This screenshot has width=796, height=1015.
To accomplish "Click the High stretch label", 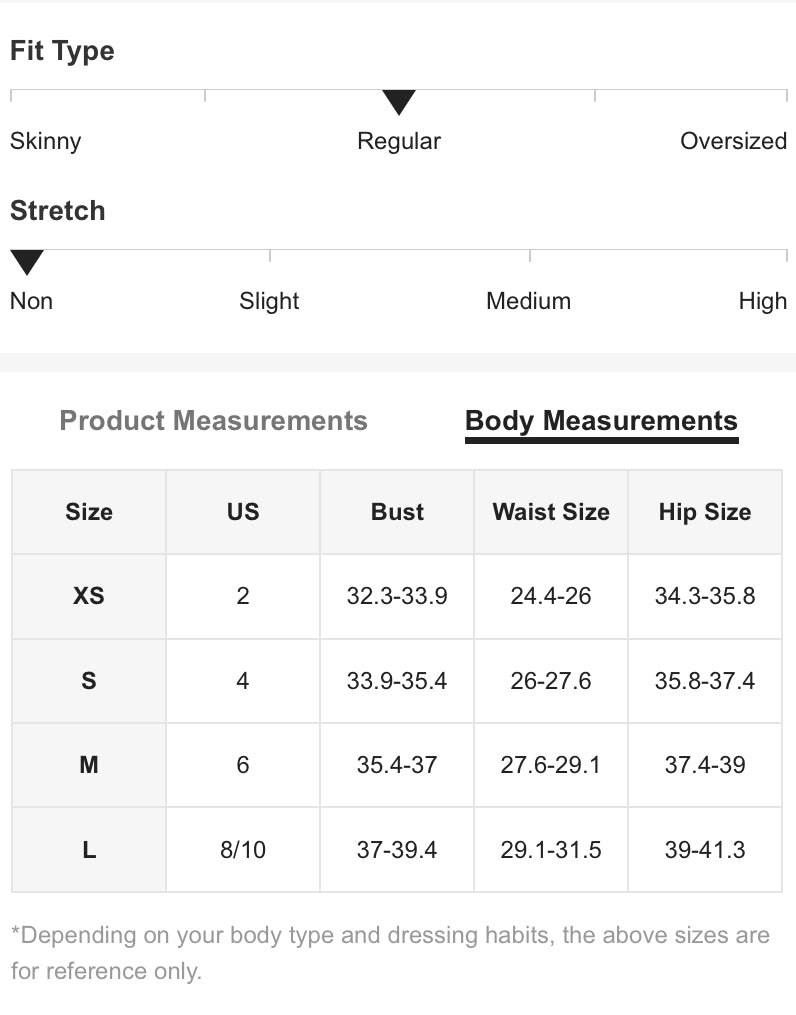I will [x=762, y=301].
